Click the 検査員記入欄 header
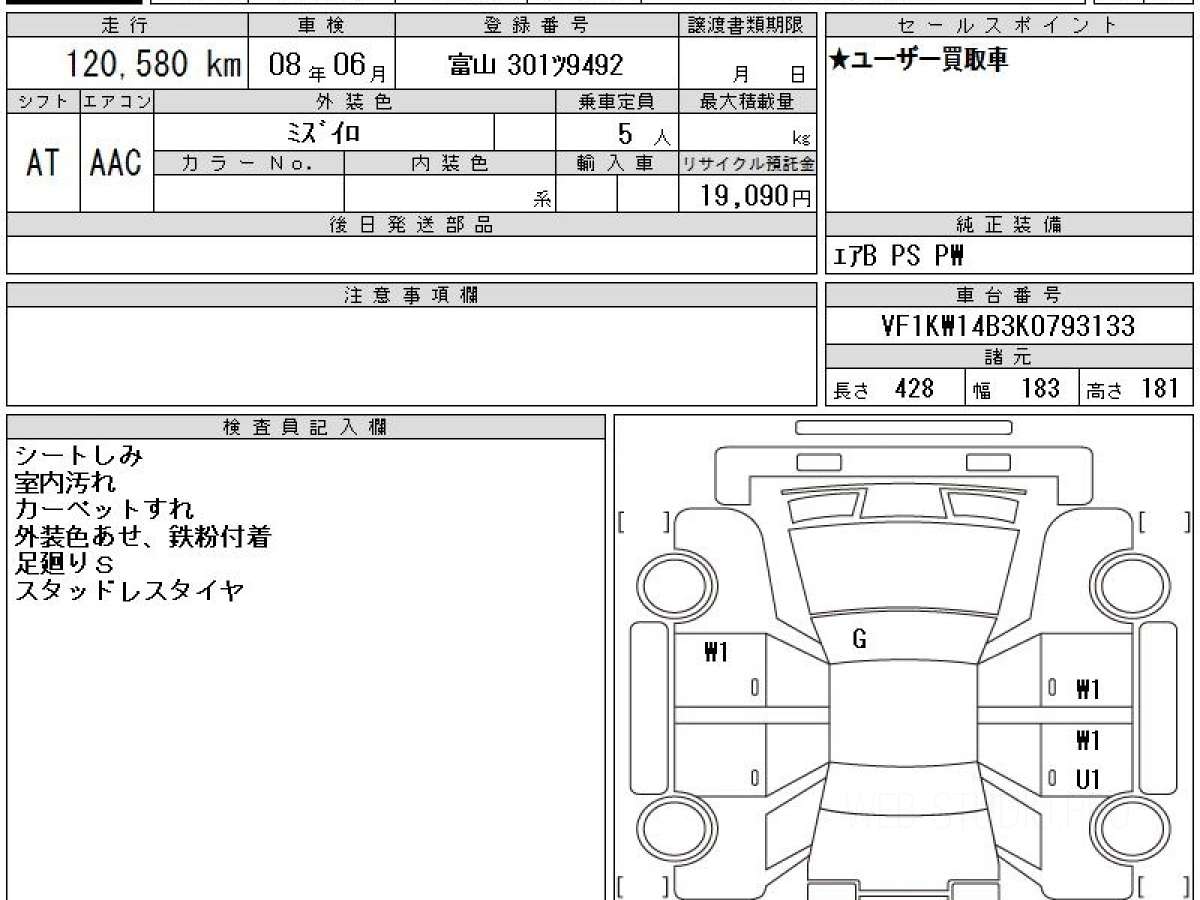 (306, 427)
